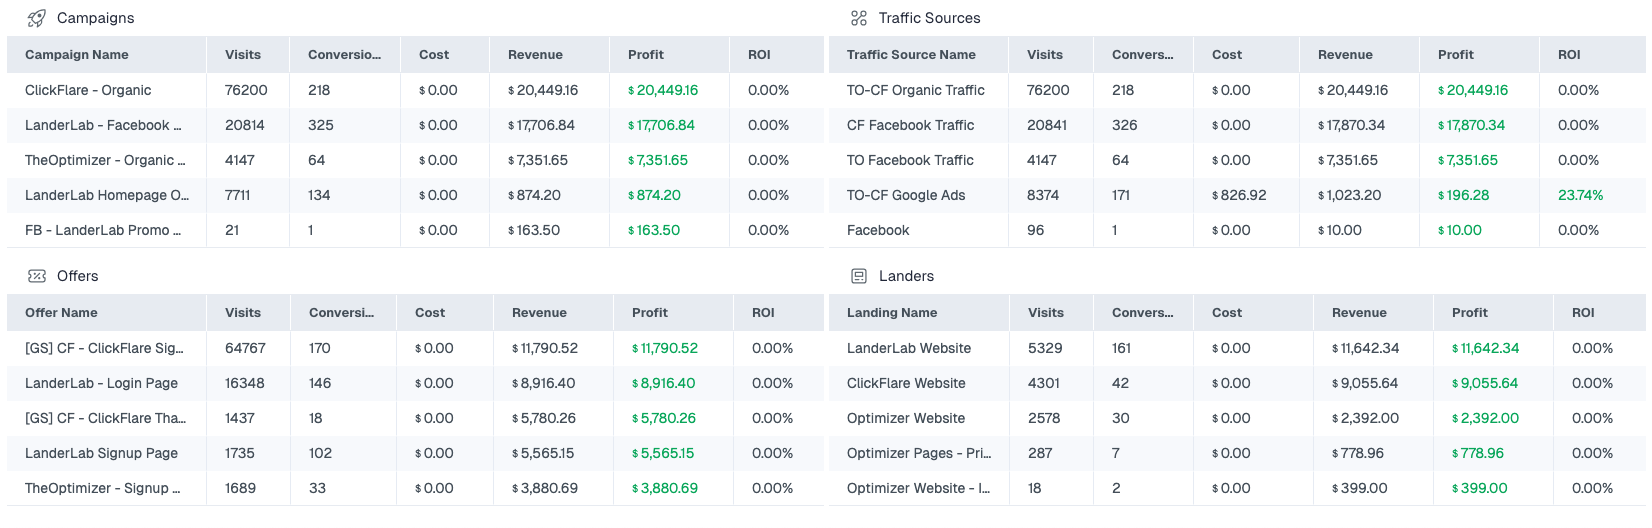1652x528 pixels.
Task: Sort campaigns by Visits column header
Action: click(x=243, y=55)
